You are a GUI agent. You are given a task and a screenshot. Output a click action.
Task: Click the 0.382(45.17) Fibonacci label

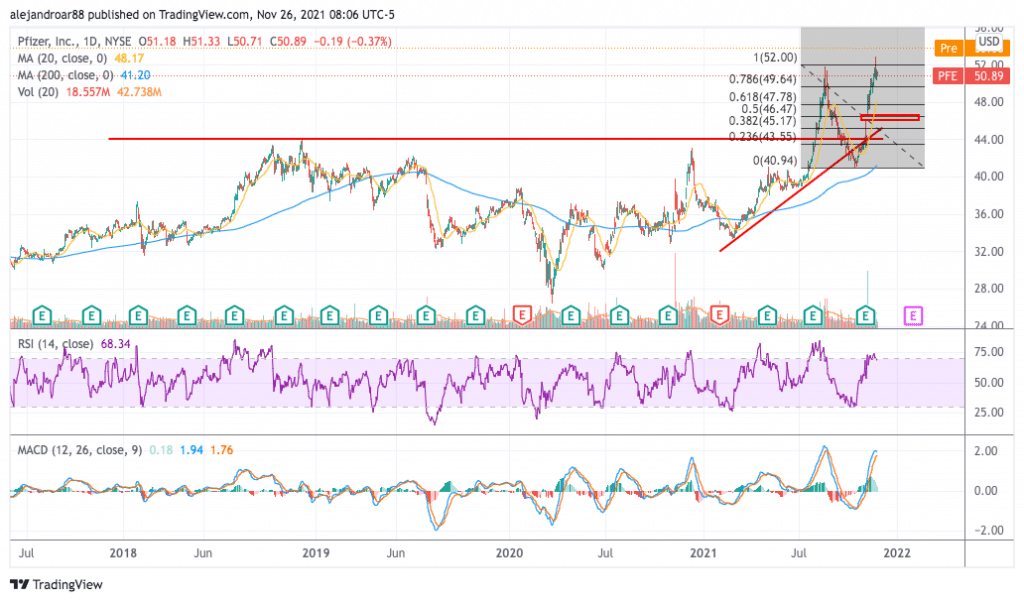coord(763,121)
